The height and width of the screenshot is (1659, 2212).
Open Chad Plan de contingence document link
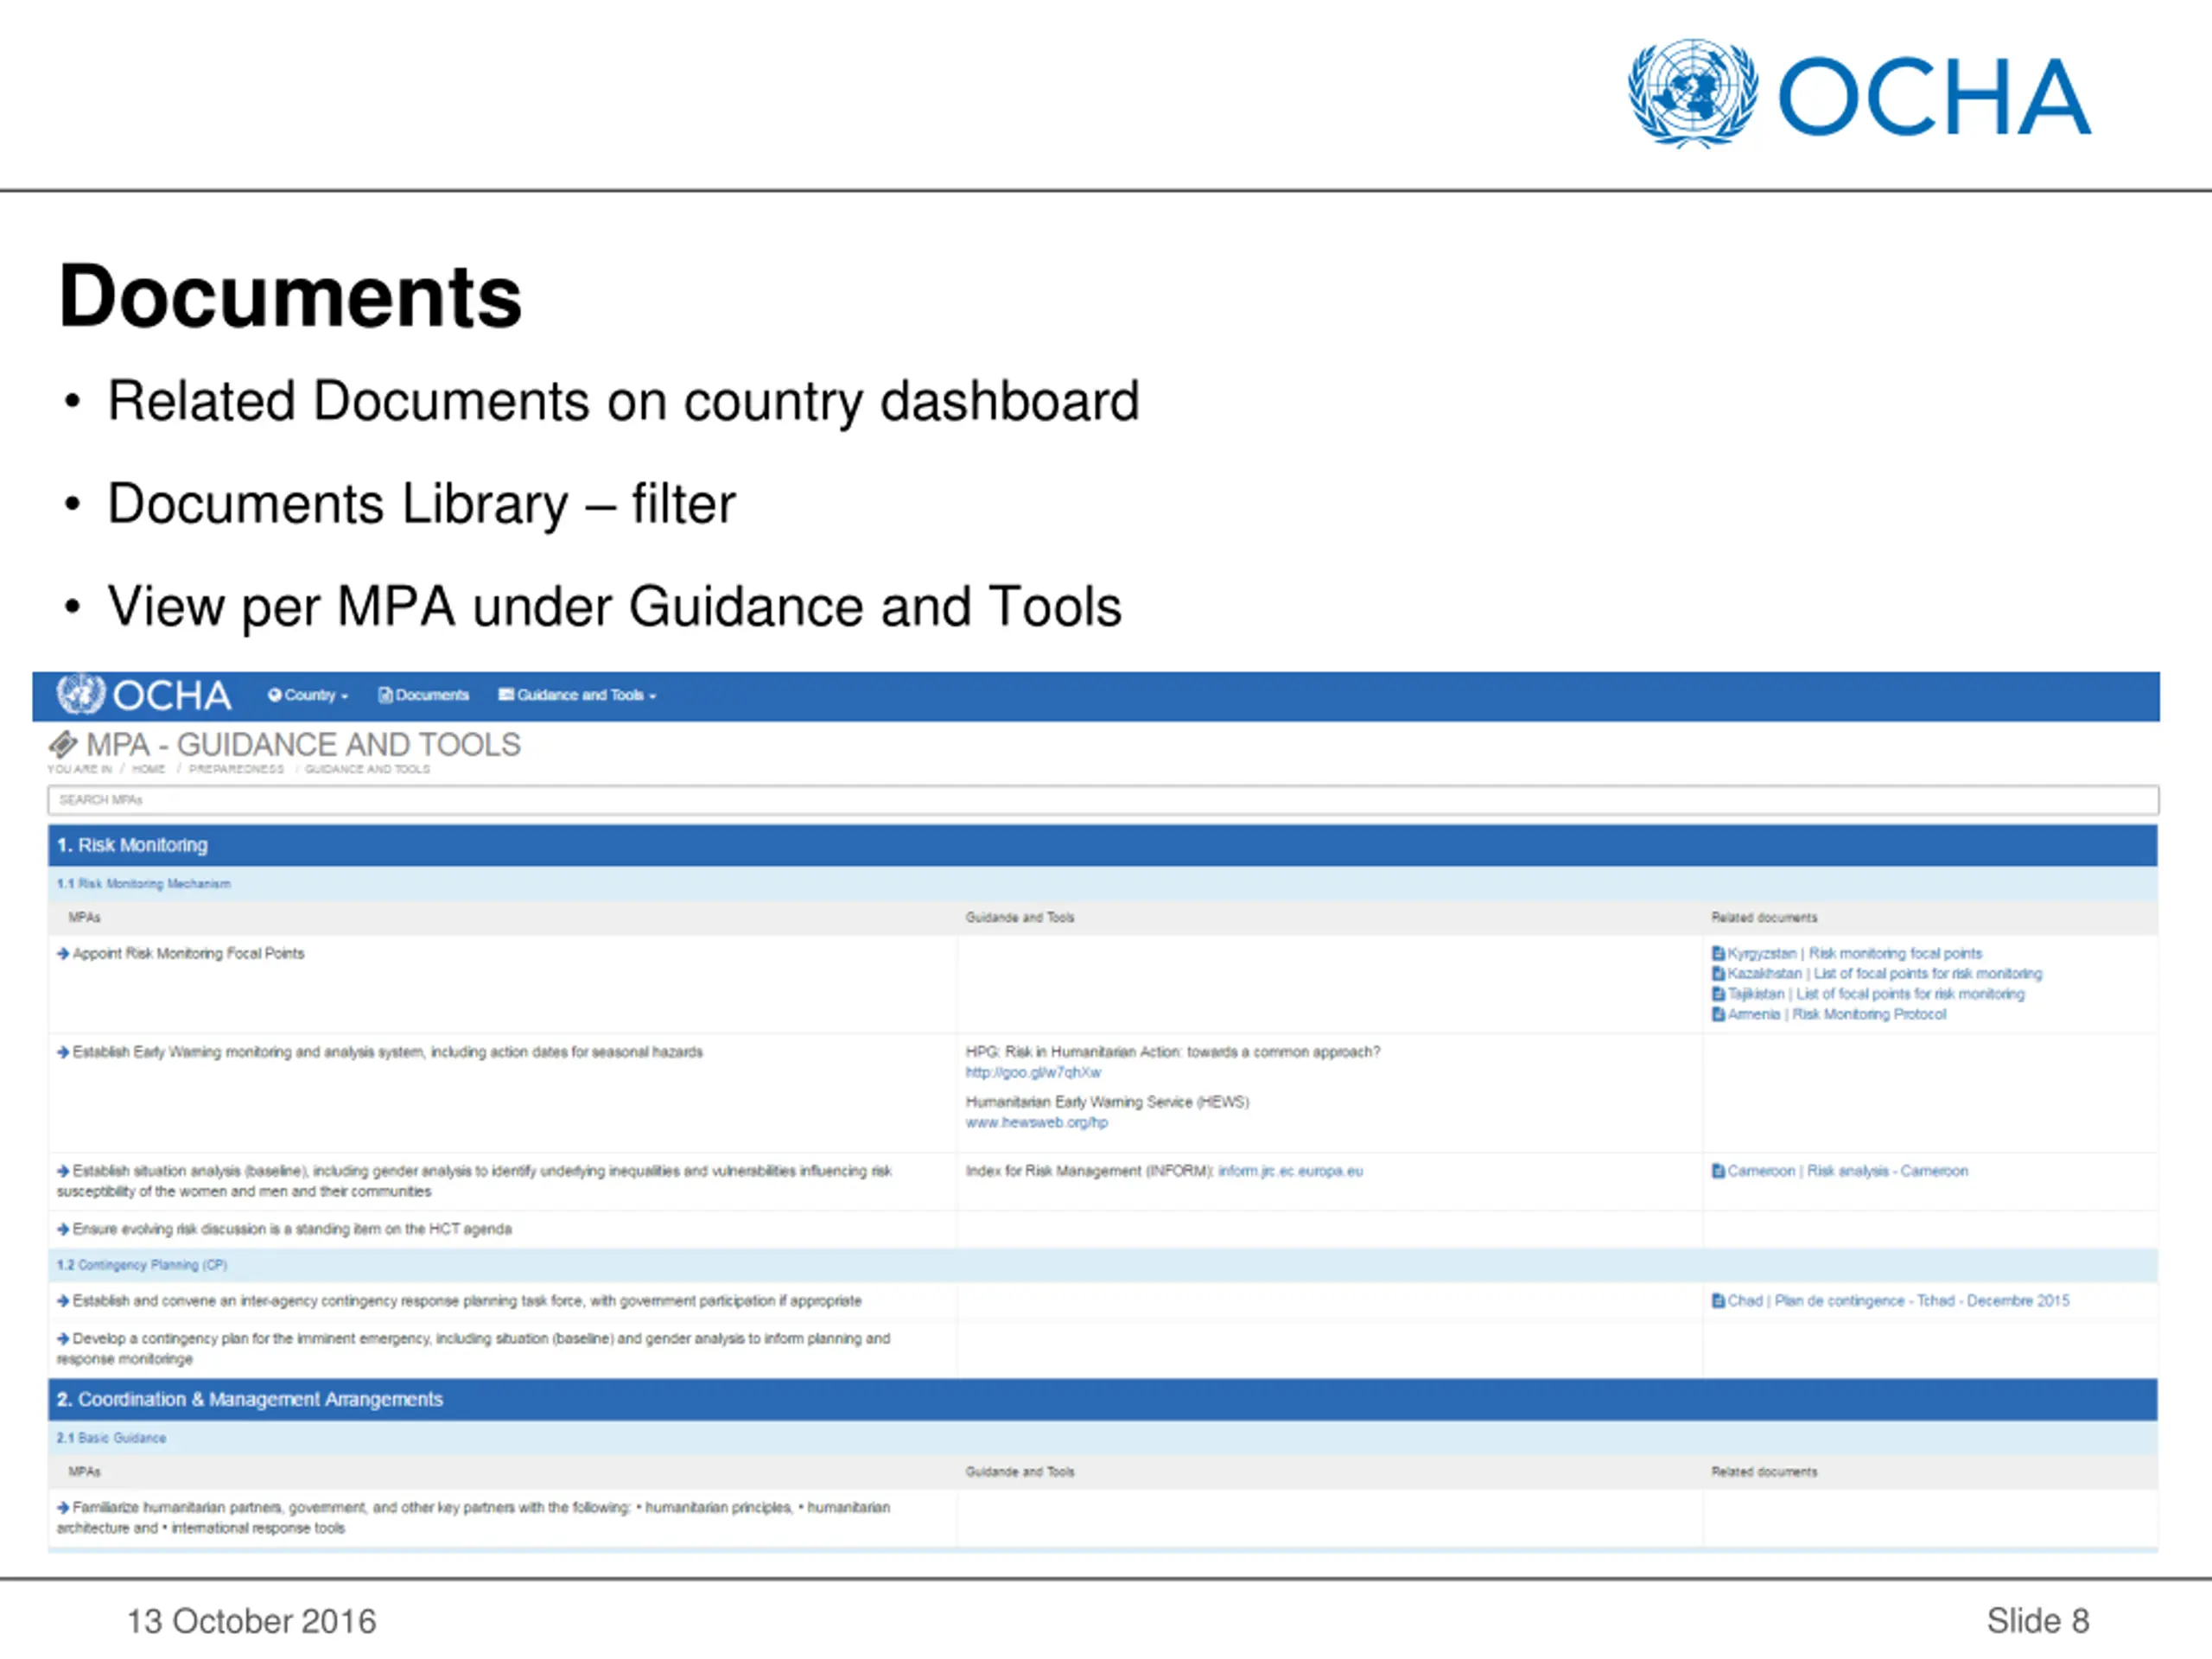[1899, 1301]
